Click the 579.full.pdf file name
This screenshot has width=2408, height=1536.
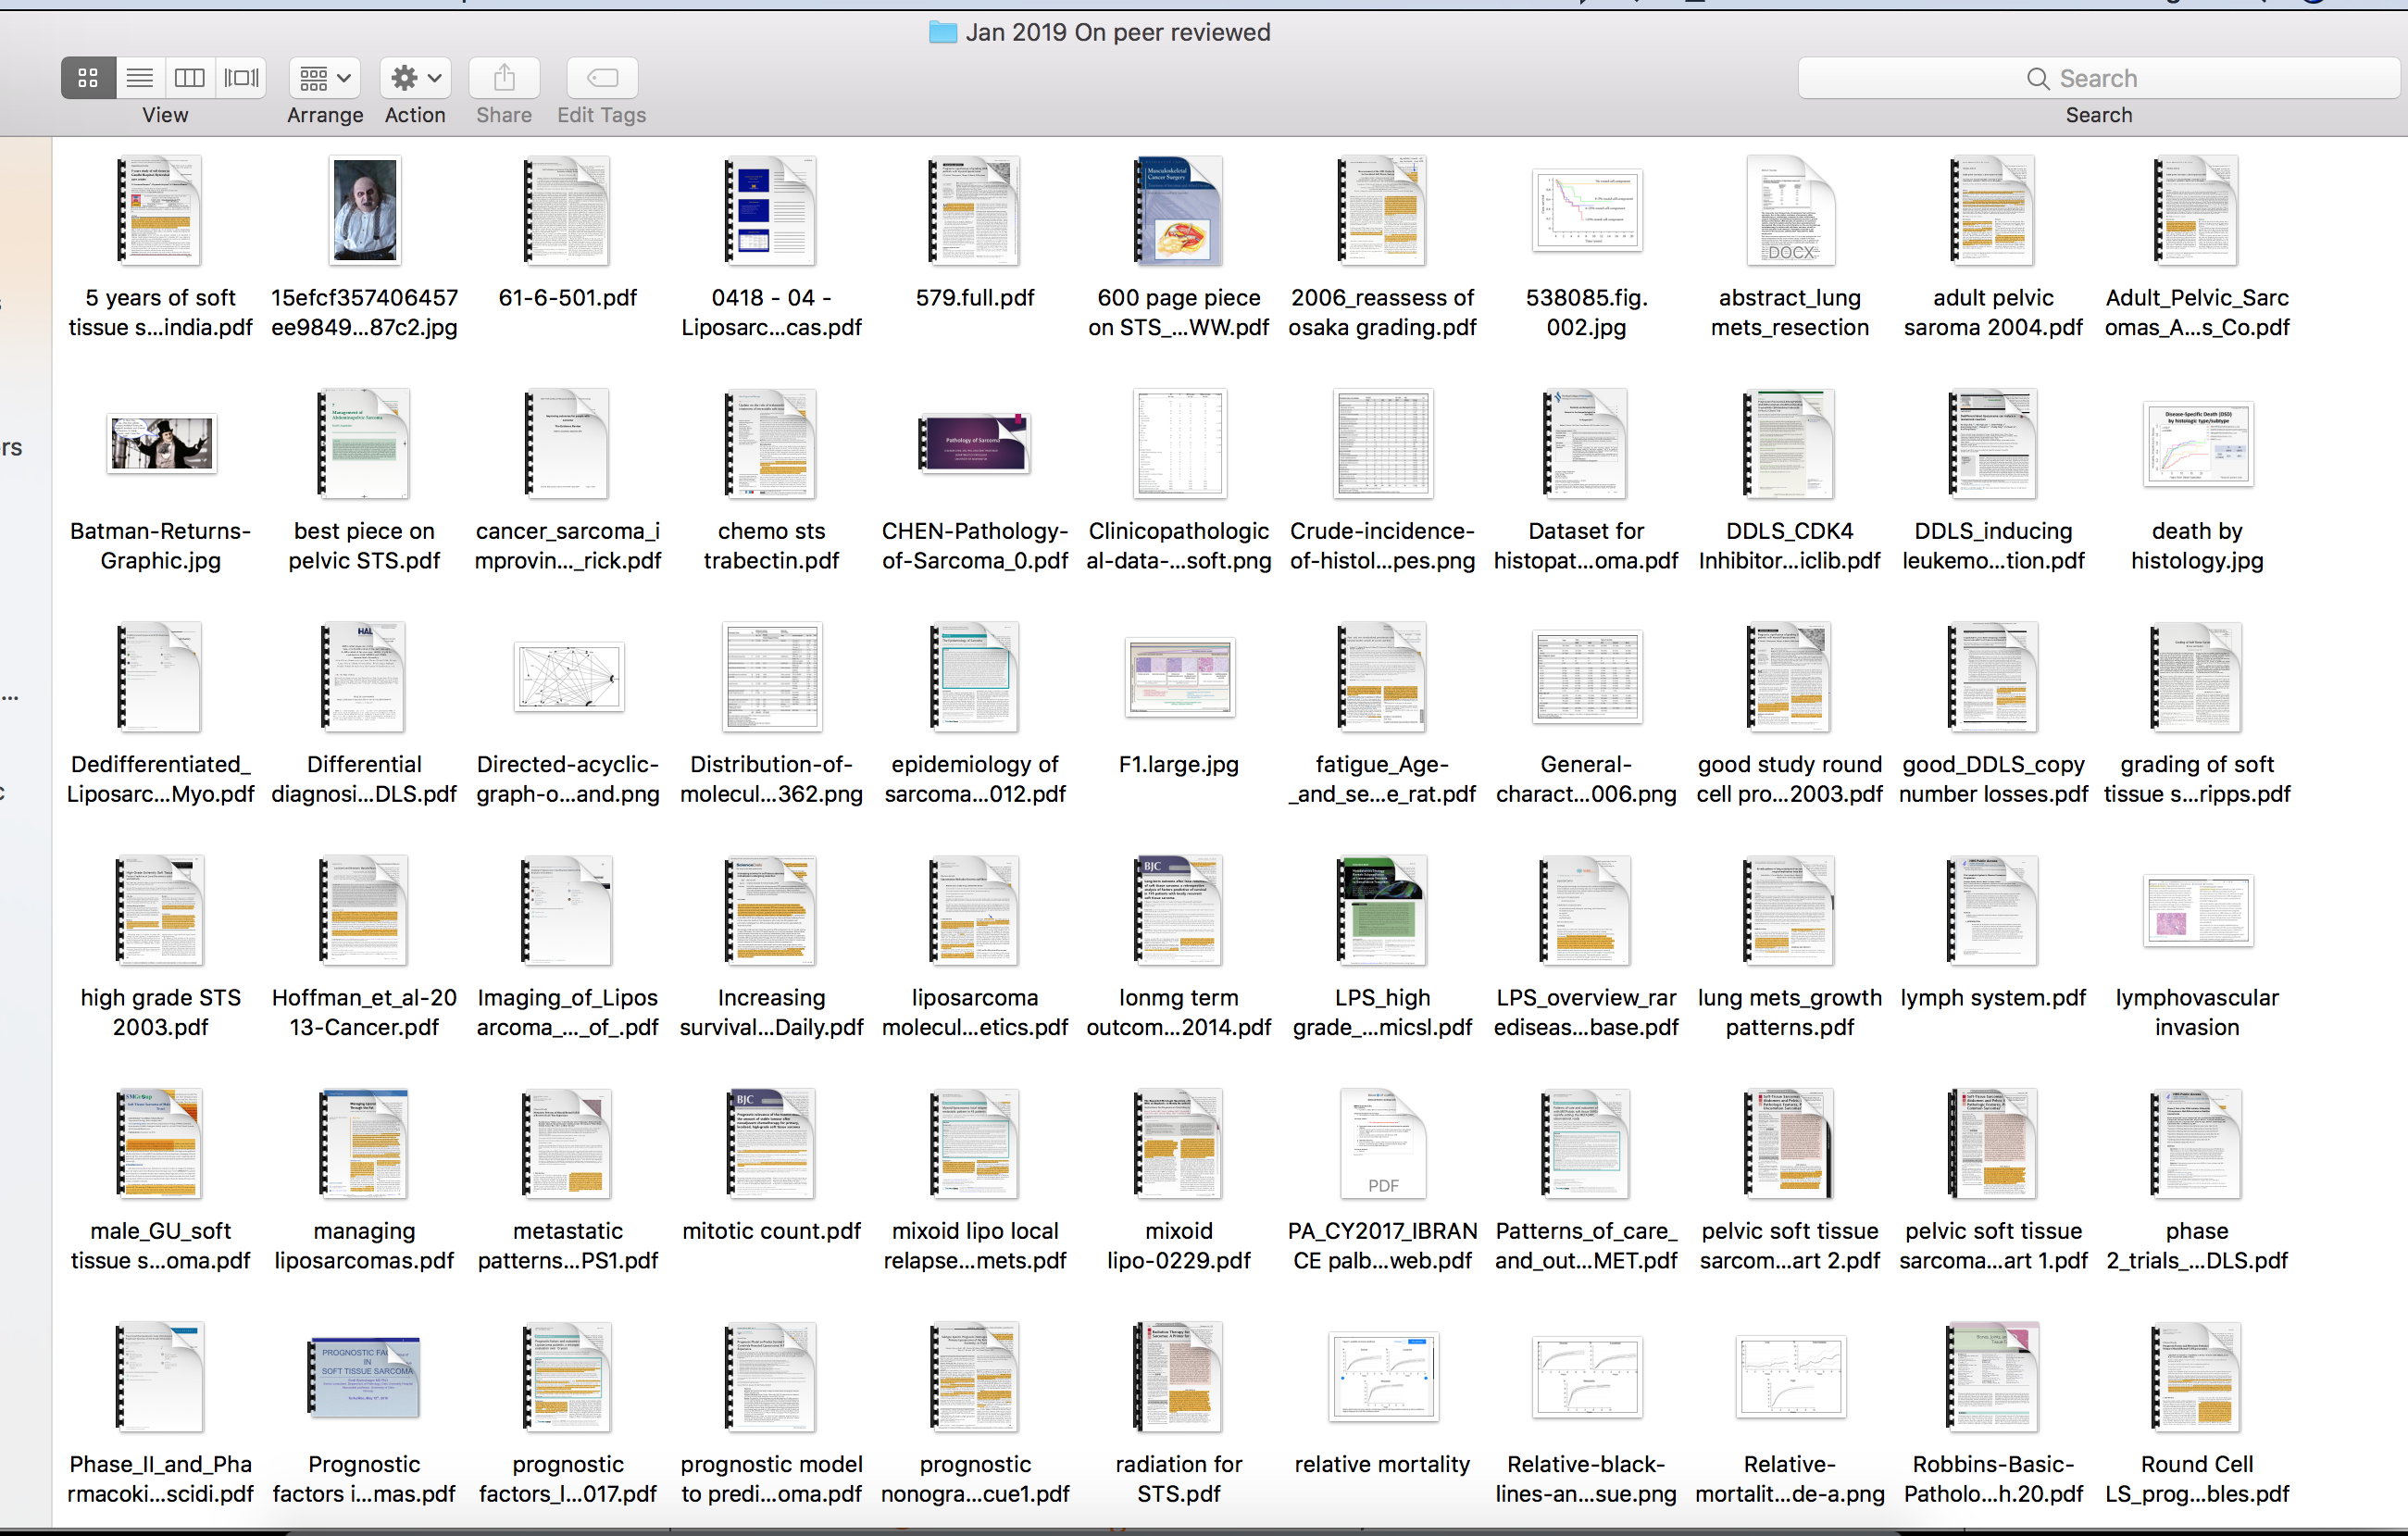click(975, 298)
